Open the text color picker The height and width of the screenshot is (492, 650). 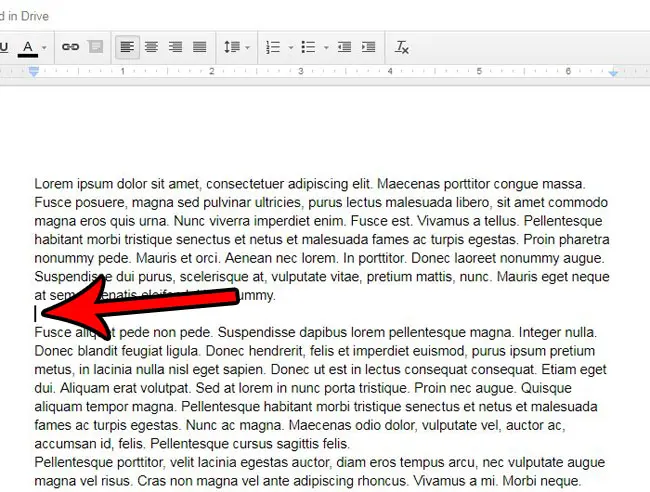point(28,47)
